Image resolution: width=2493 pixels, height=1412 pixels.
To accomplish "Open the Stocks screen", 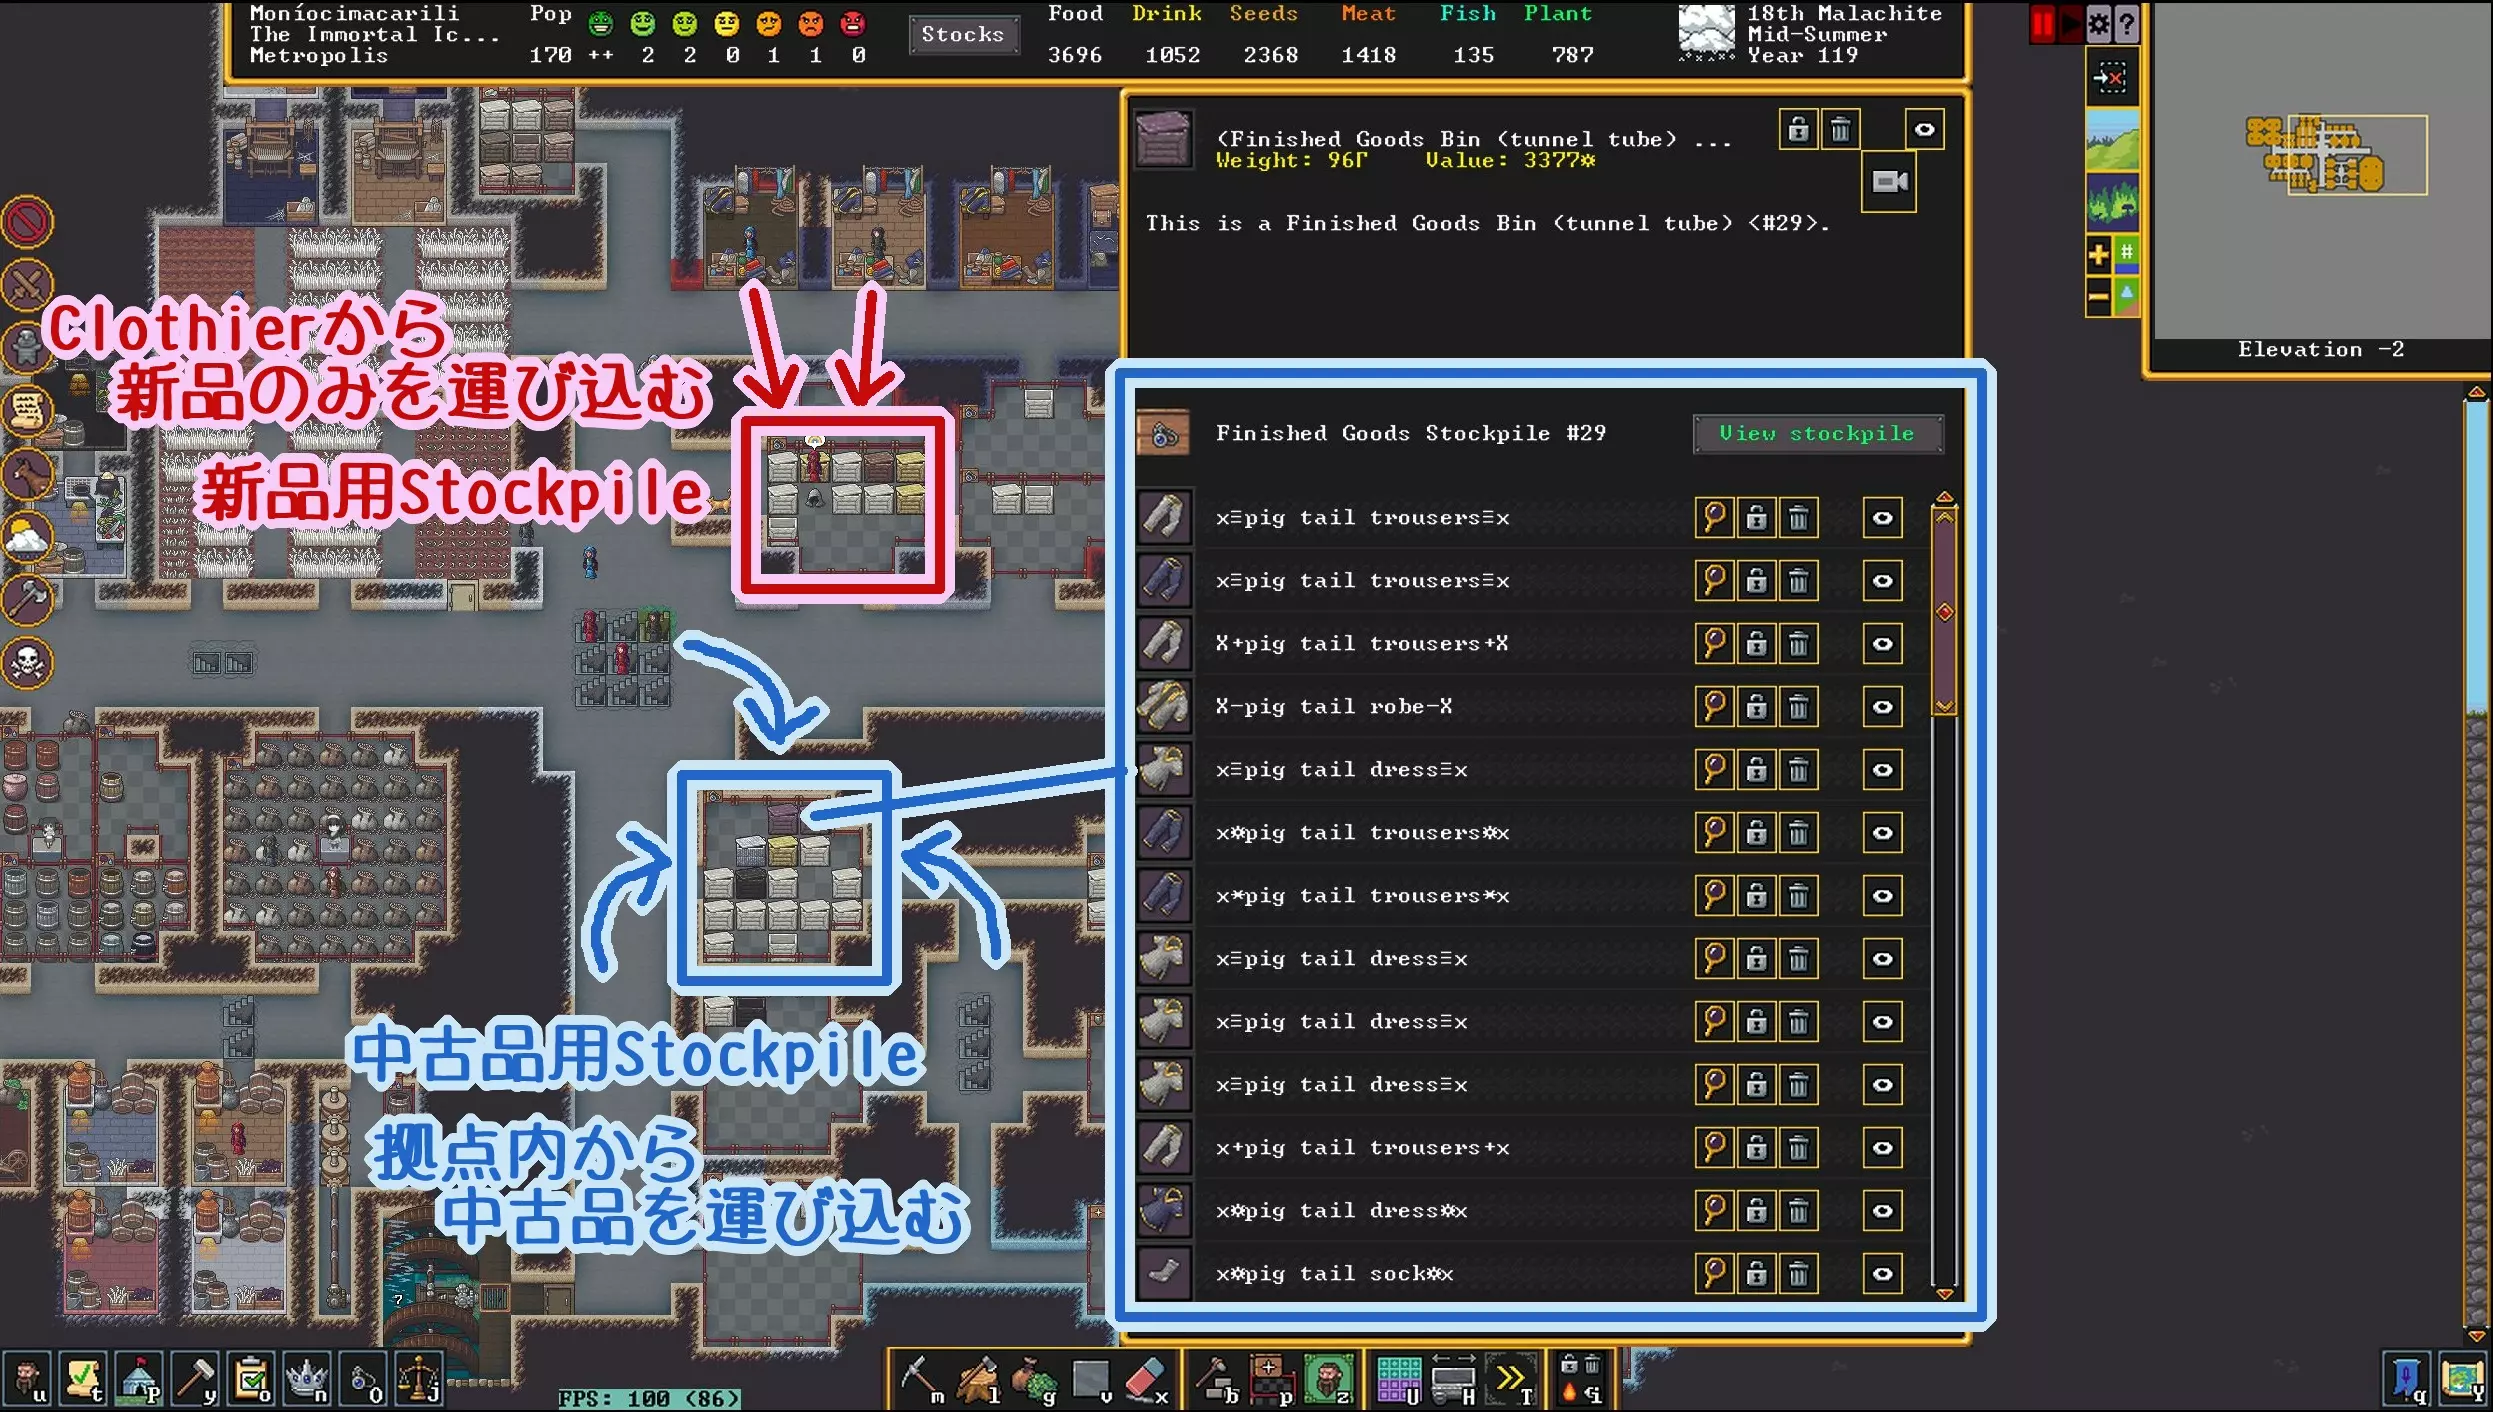I will tap(962, 35).
